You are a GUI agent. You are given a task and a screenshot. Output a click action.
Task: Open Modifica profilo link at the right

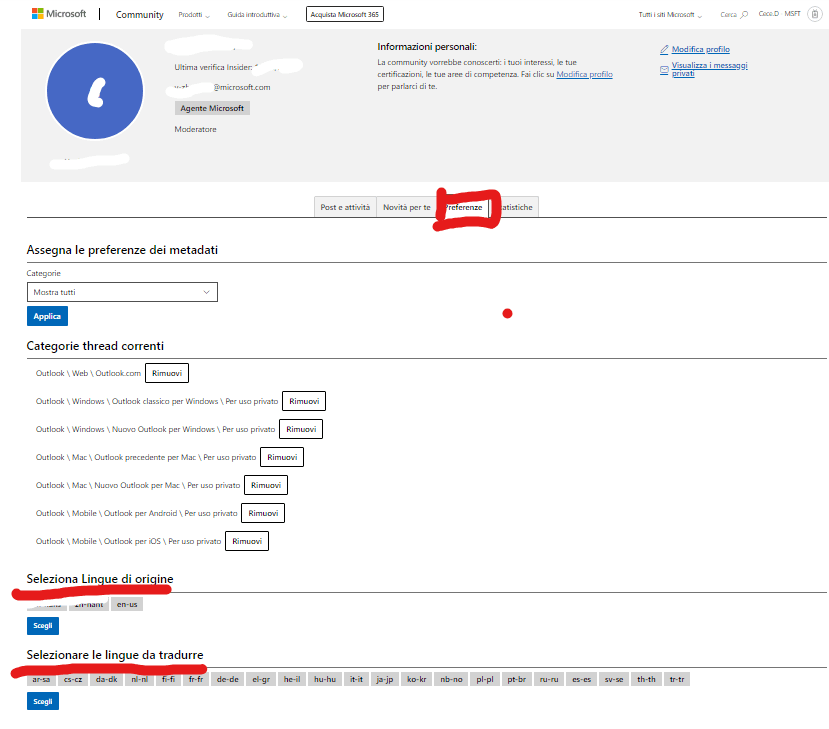coord(701,49)
